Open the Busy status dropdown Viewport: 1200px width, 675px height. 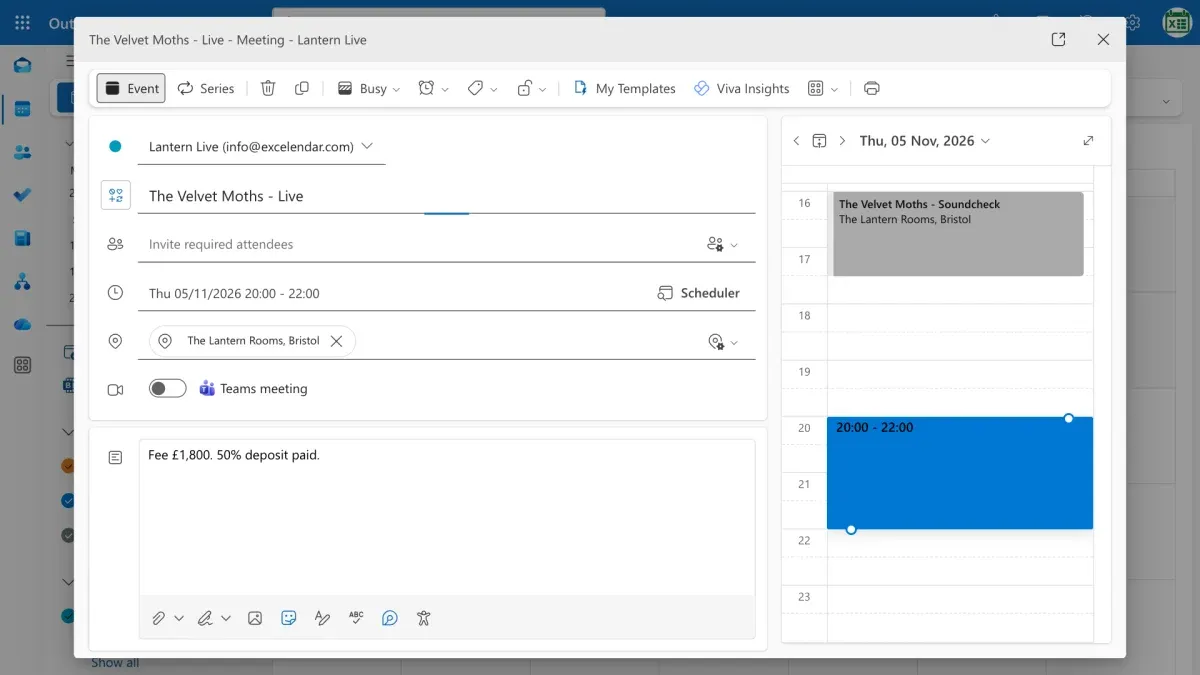(x=369, y=88)
